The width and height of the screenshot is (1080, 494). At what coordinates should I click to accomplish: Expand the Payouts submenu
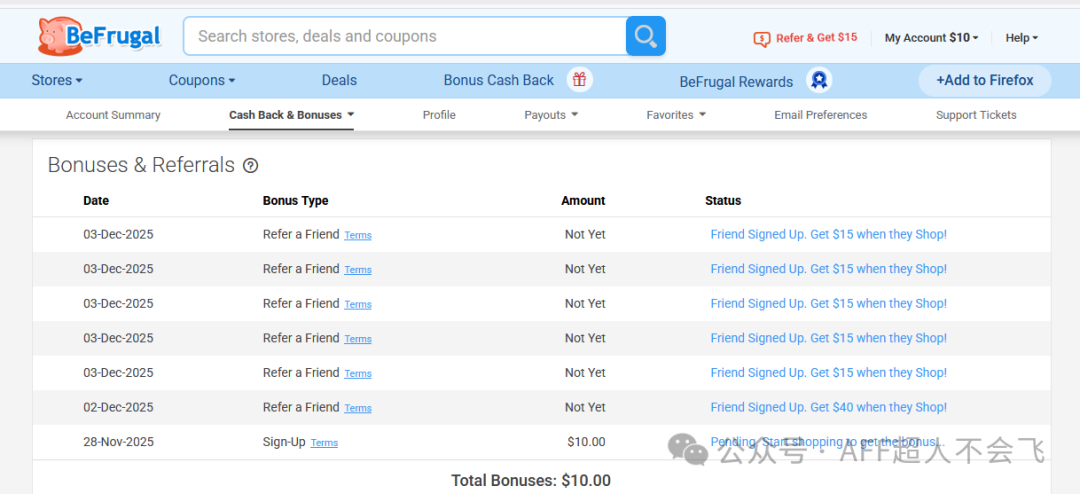pos(551,115)
